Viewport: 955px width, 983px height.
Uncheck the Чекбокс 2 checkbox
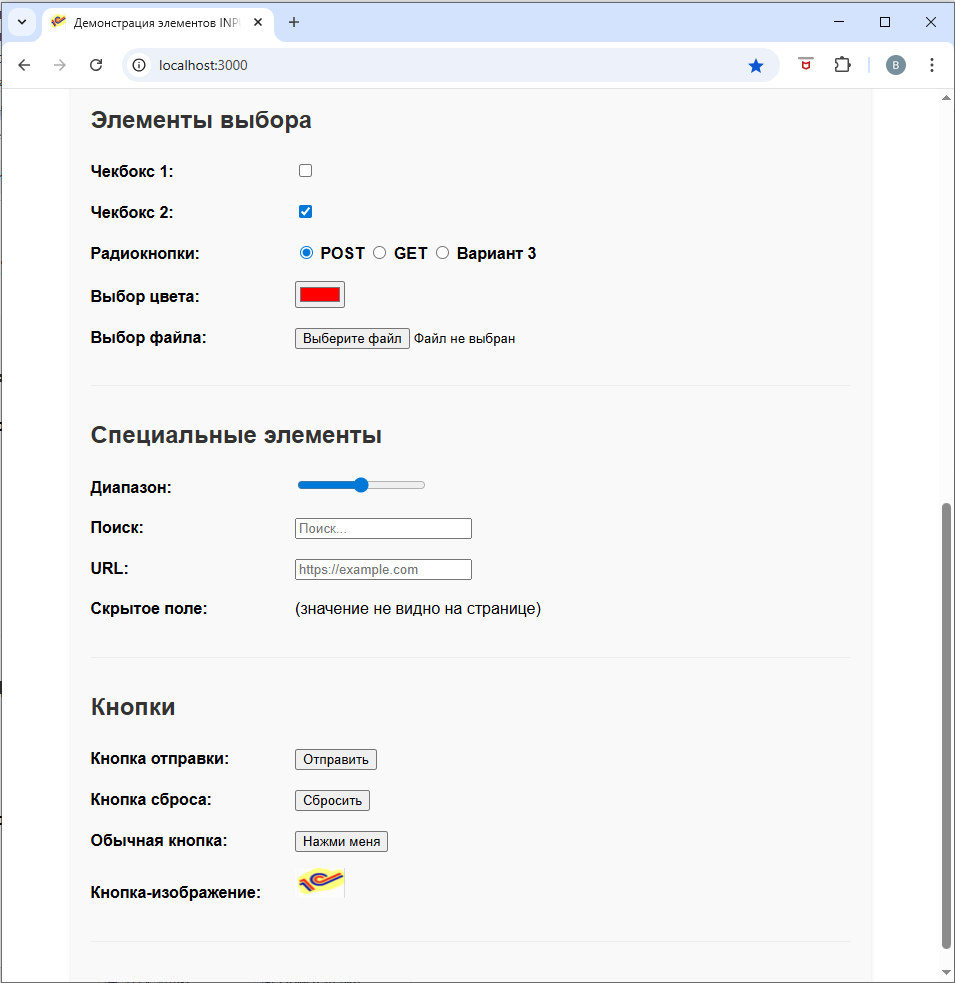point(305,212)
